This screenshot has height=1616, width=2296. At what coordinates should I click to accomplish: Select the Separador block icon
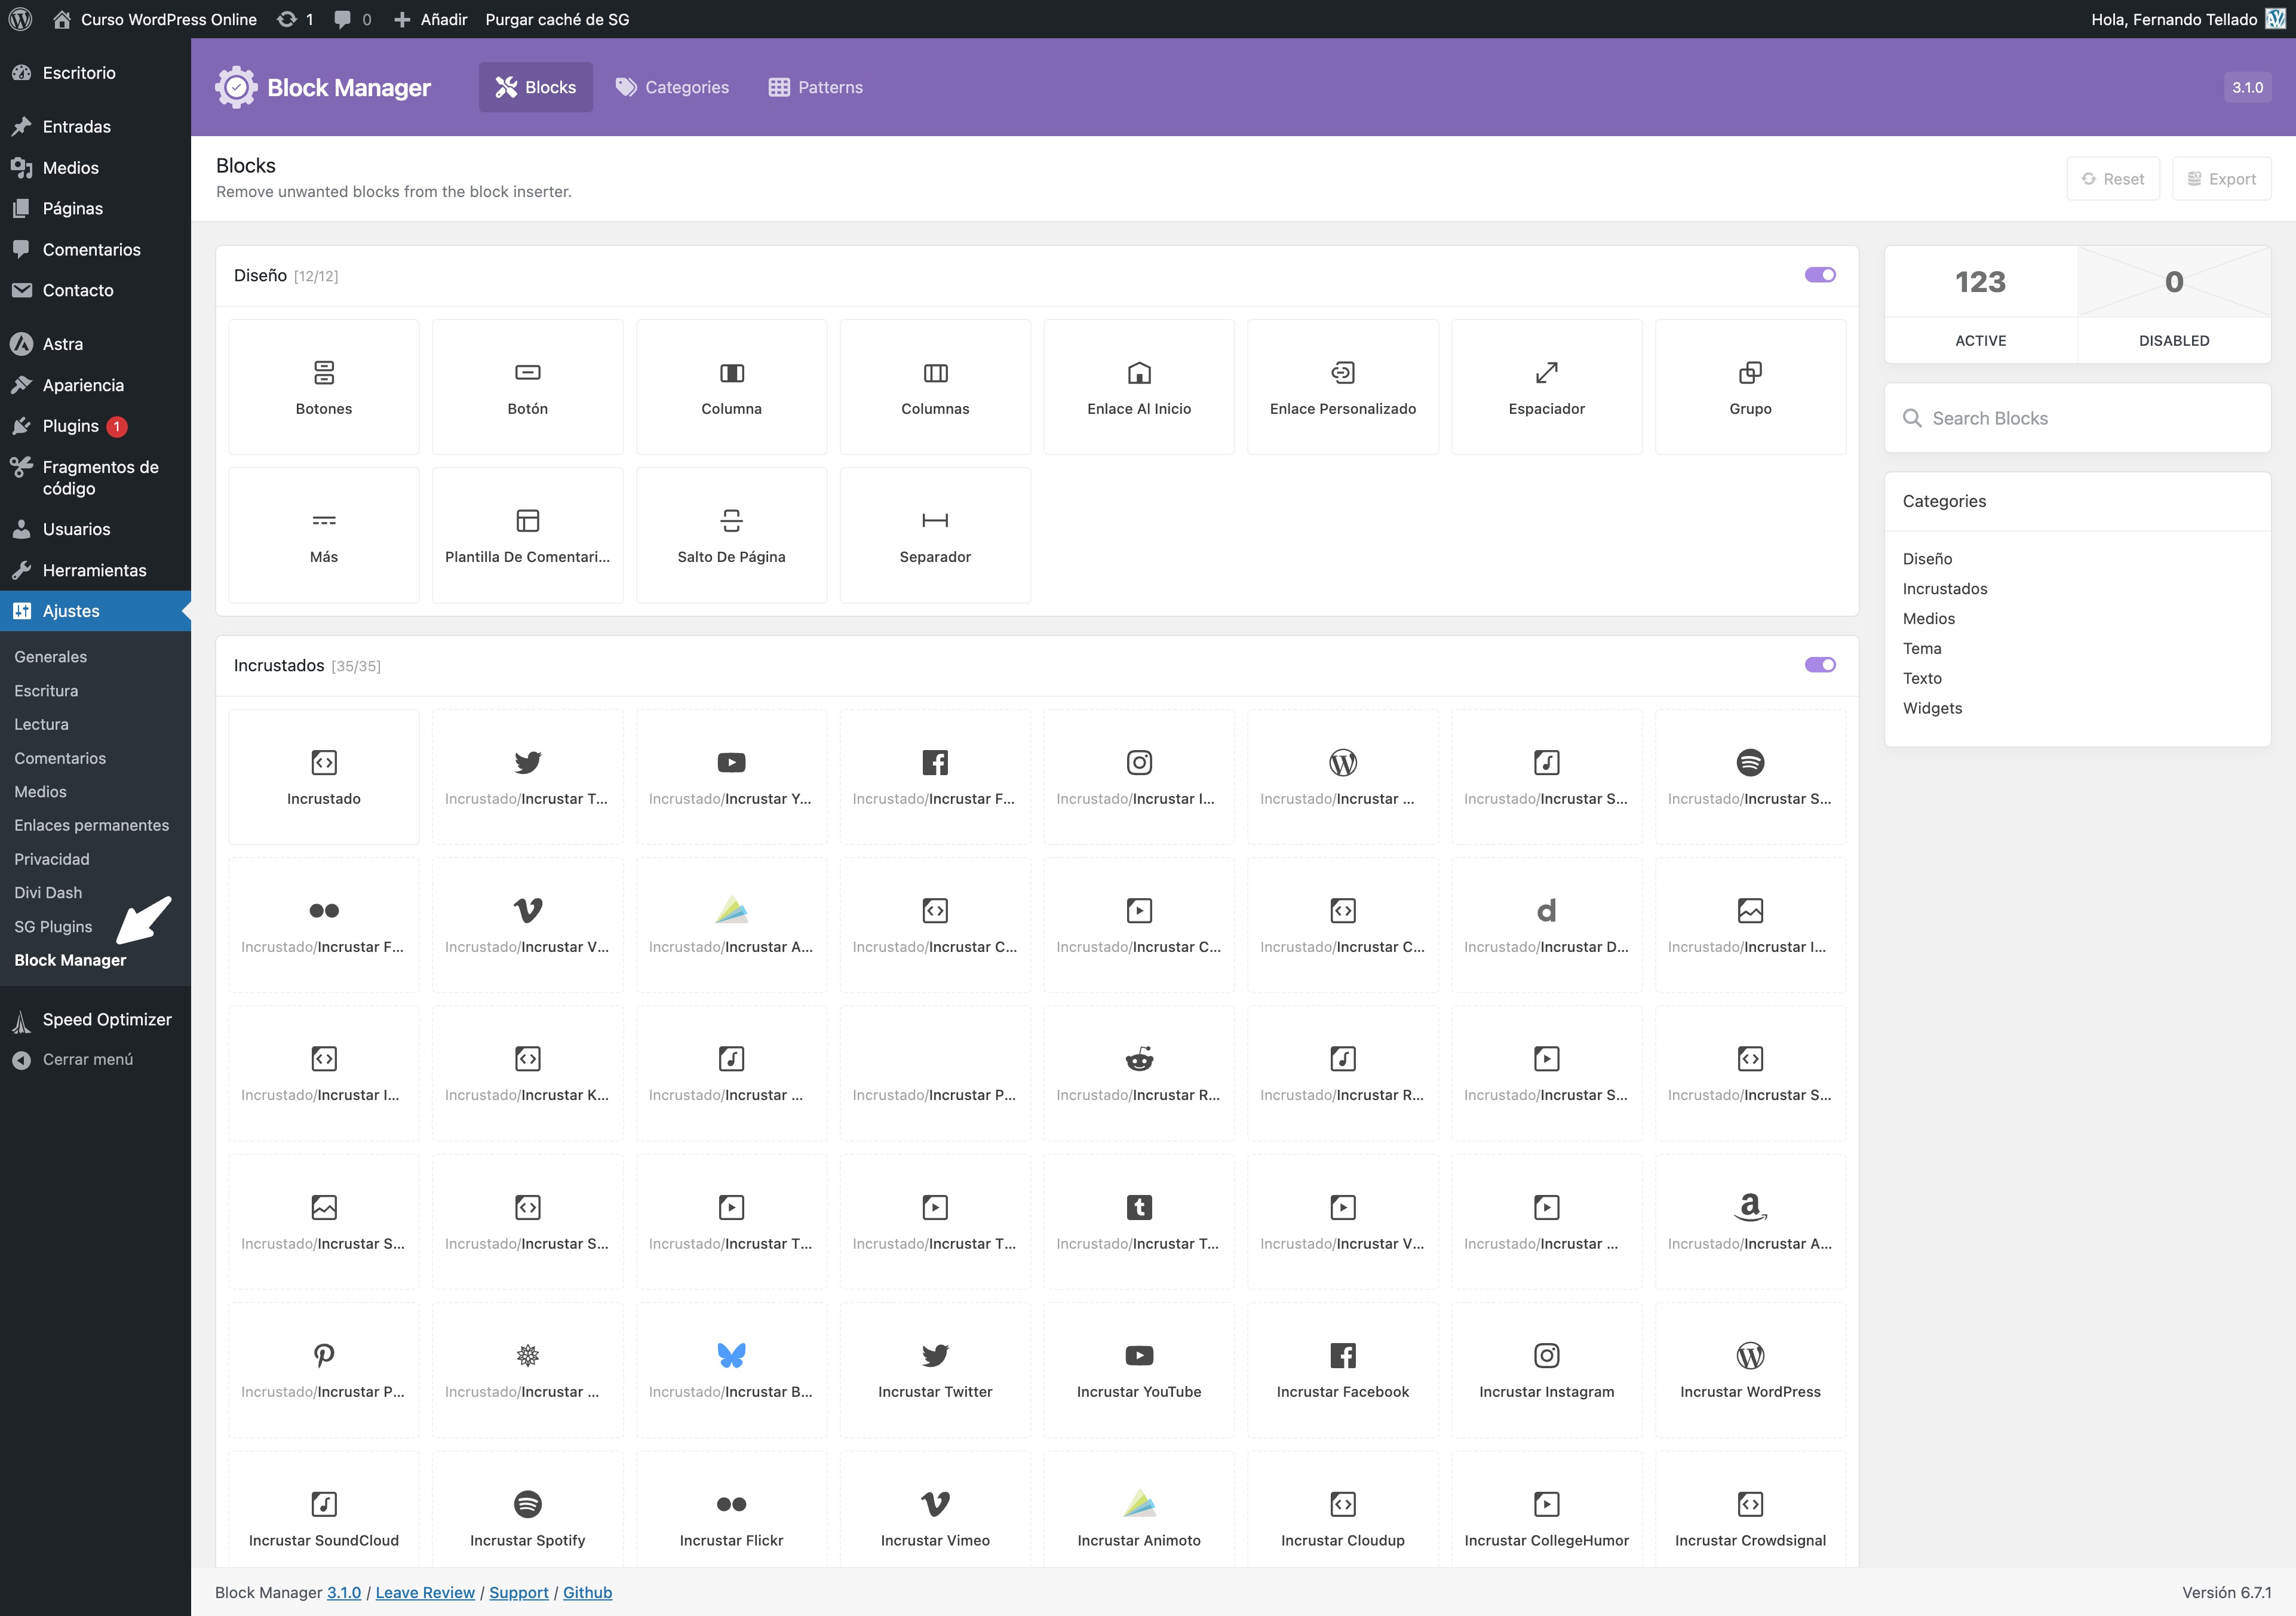[934, 520]
